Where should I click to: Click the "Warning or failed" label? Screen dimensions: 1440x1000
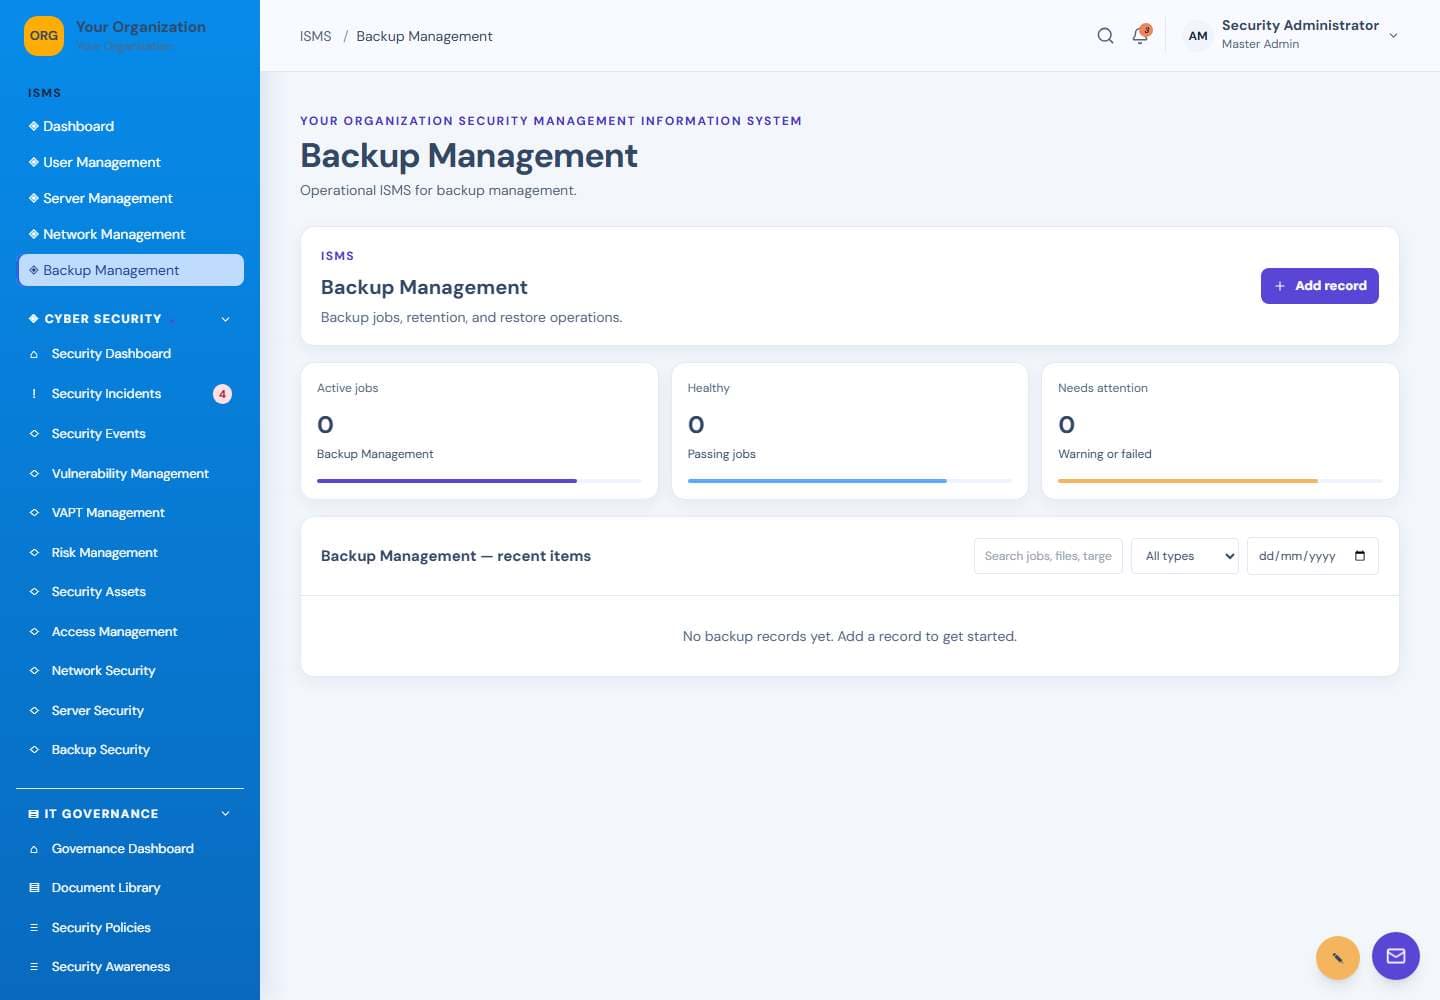pyautogui.click(x=1105, y=454)
